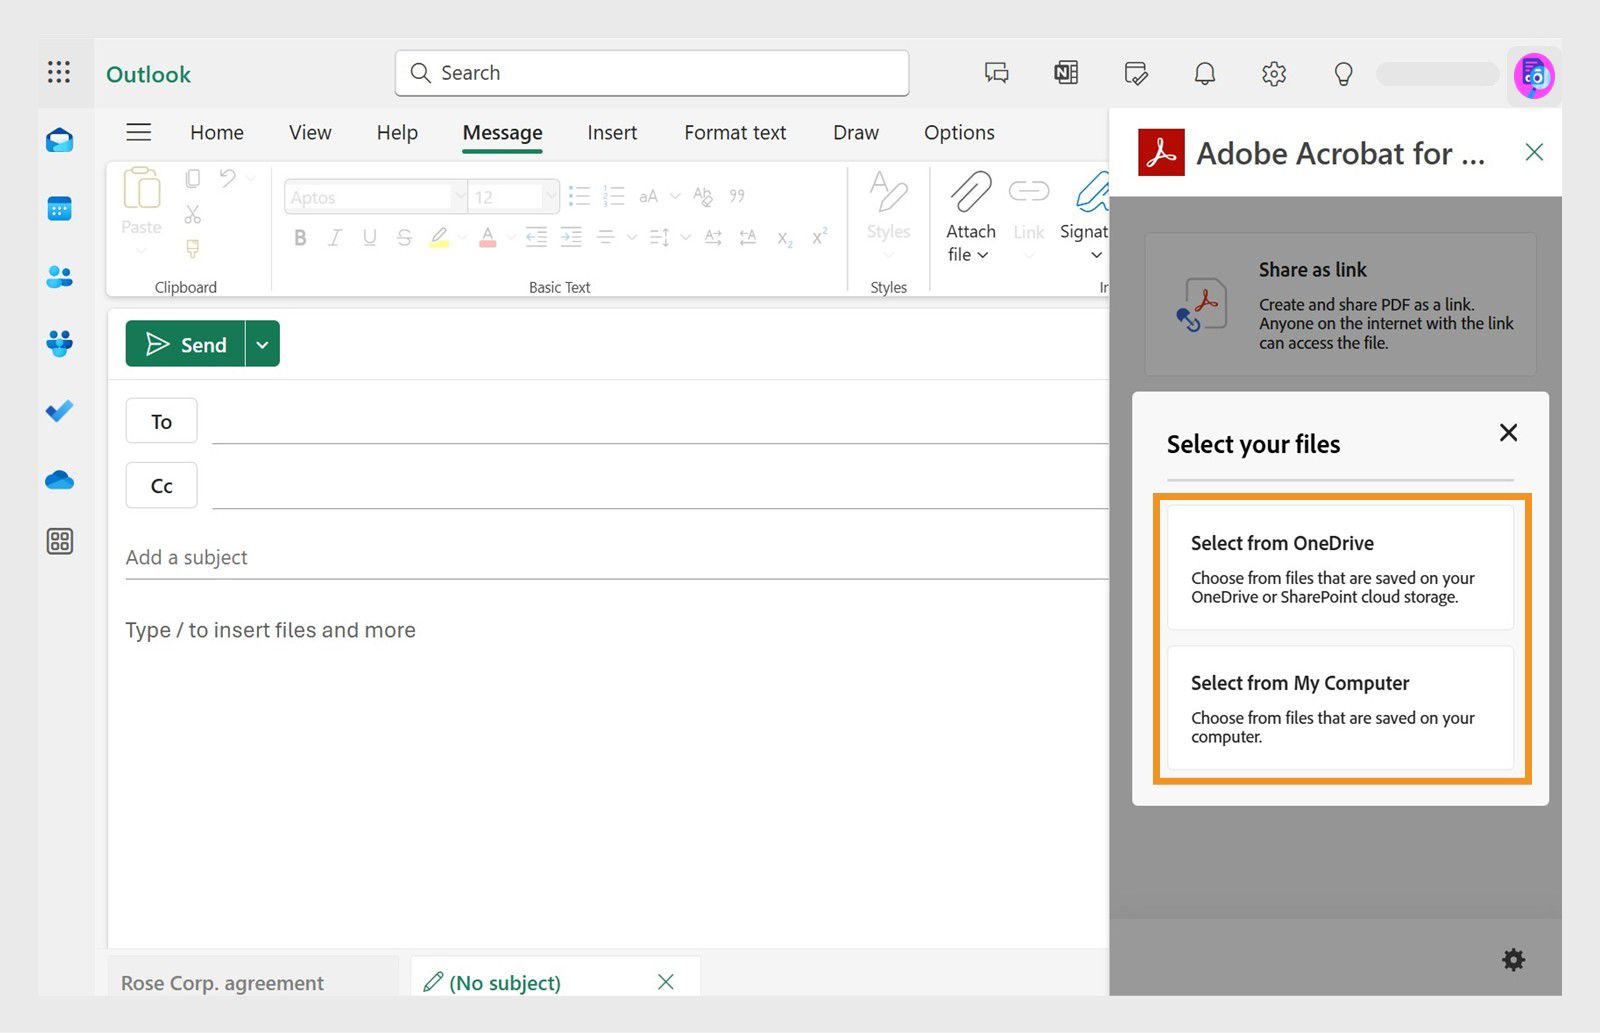1600x1033 pixels.
Task: Click the Send button
Action: (190, 343)
